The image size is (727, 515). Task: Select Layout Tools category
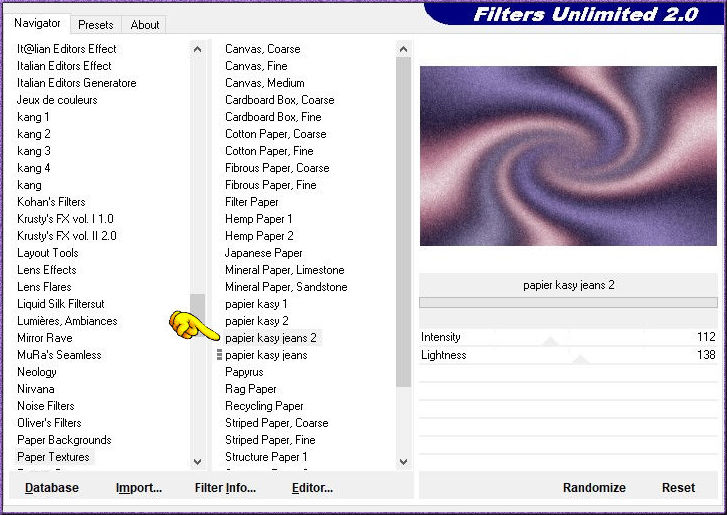47,253
